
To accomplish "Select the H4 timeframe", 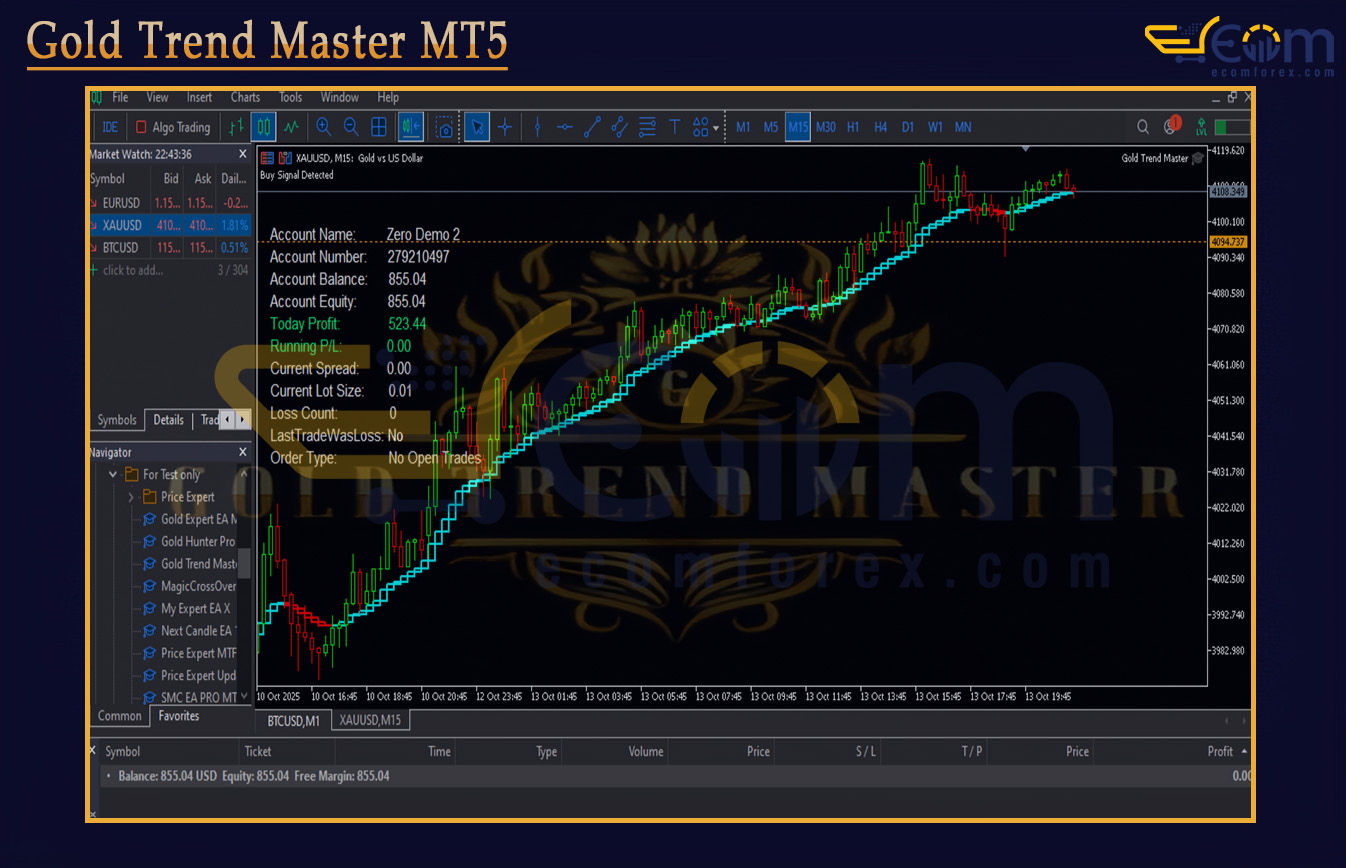I will click(x=880, y=127).
